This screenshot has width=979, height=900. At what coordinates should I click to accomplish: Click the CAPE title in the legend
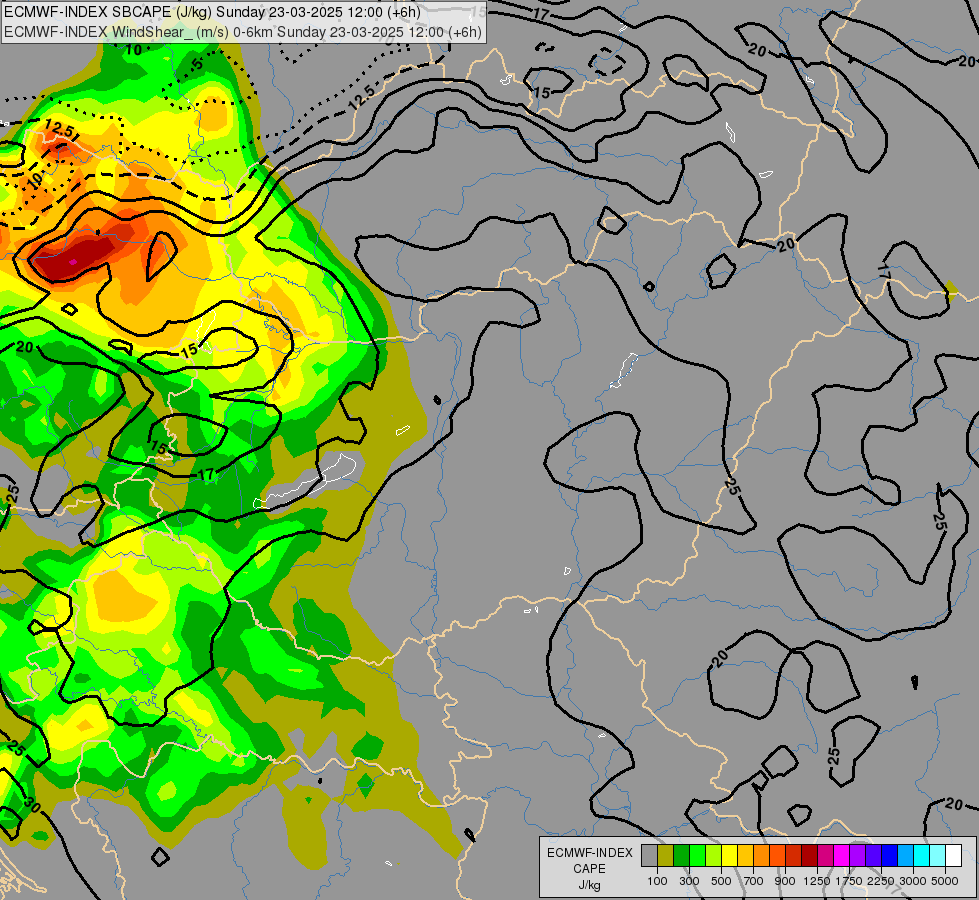[x=589, y=869]
